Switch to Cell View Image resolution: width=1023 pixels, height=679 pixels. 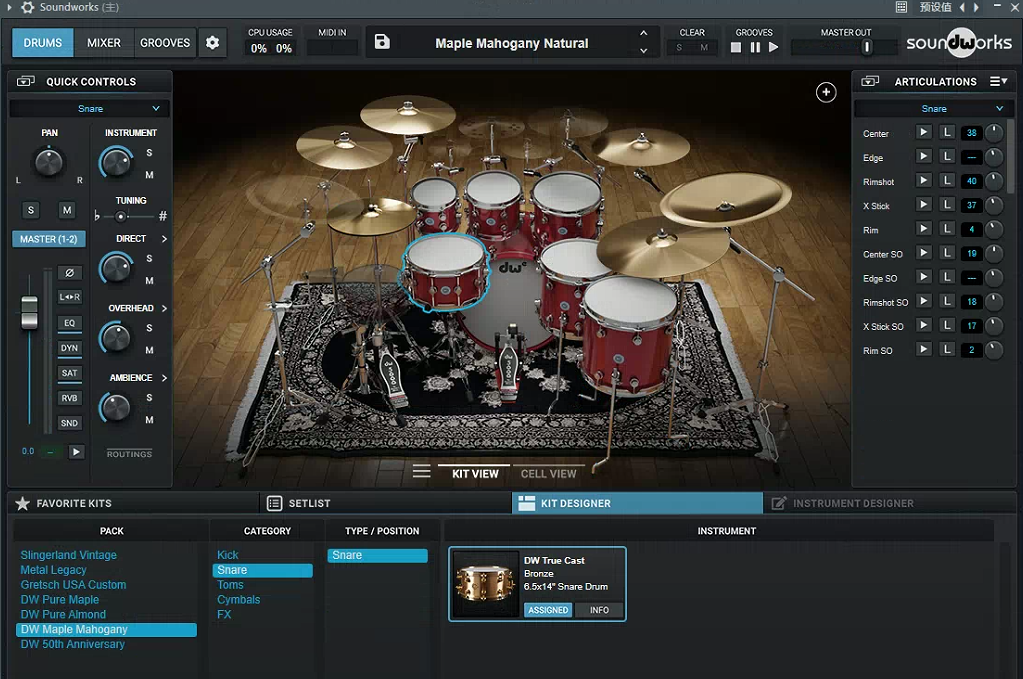pos(548,474)
